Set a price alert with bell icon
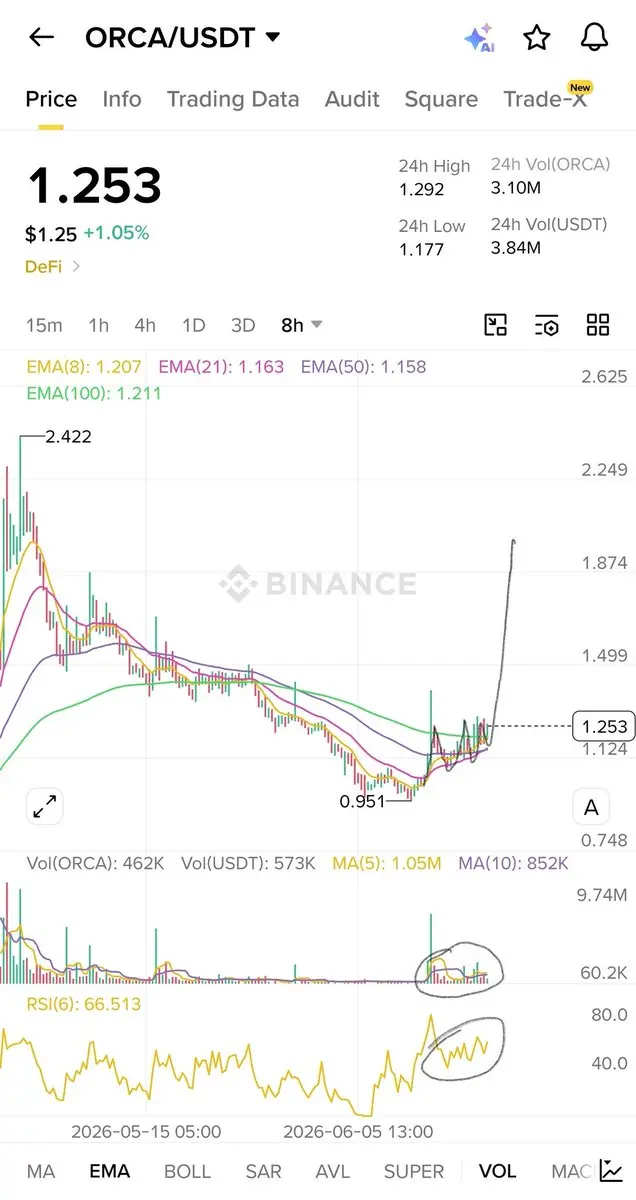The image size is (636, 1200). 594,38
